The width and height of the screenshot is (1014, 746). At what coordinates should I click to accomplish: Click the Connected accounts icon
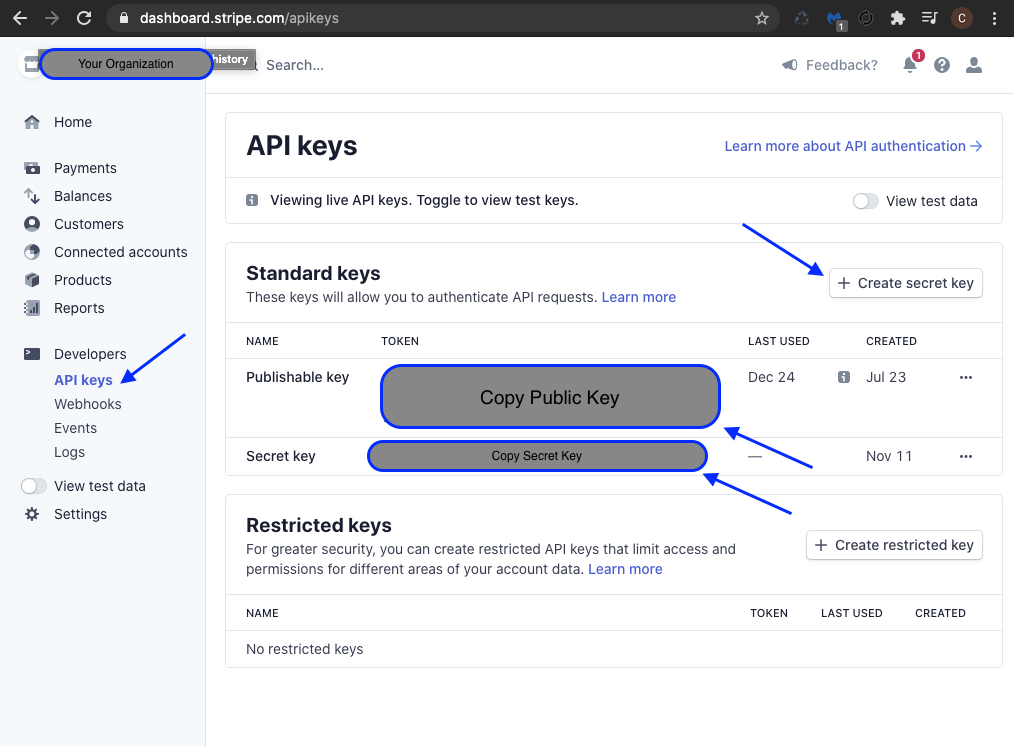32,252
